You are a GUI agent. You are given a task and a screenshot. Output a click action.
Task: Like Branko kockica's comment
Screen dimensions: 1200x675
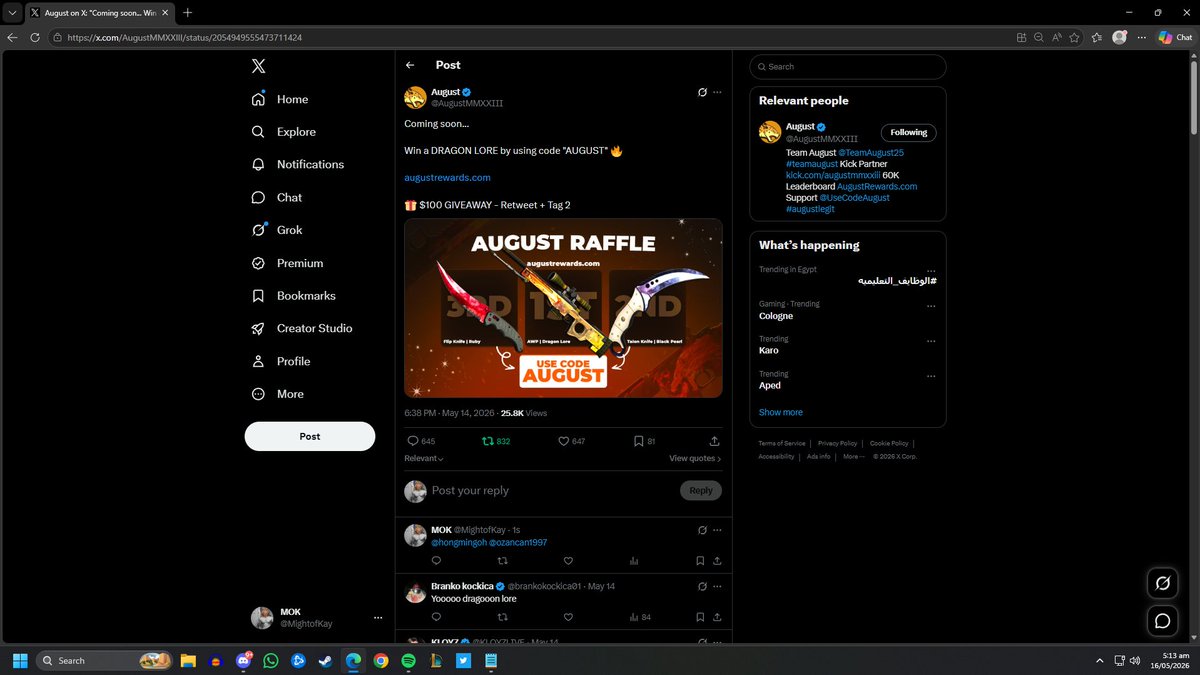tap(568, 617)
